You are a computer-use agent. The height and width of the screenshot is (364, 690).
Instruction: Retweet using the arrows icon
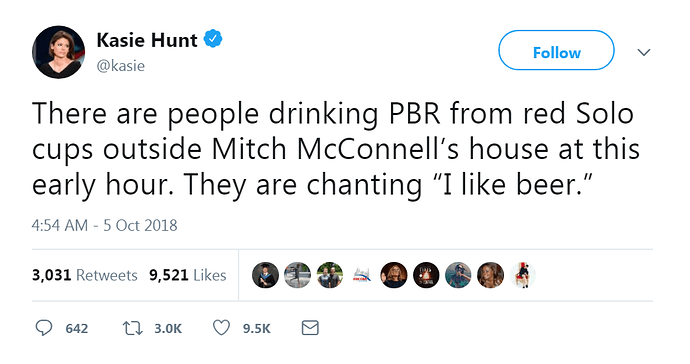(132, 328)
